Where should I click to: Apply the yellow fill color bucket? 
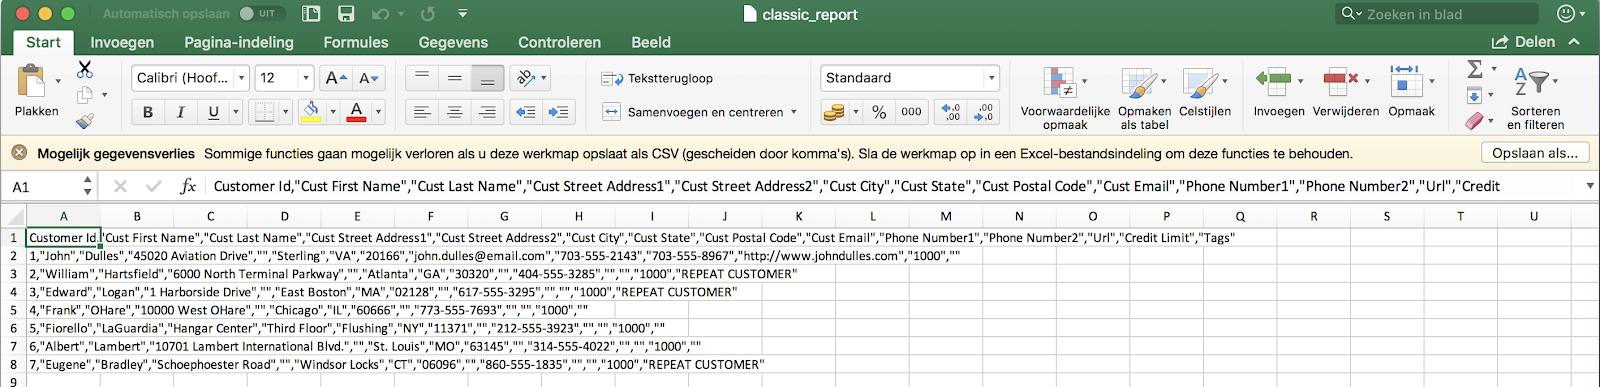[311, 112]
